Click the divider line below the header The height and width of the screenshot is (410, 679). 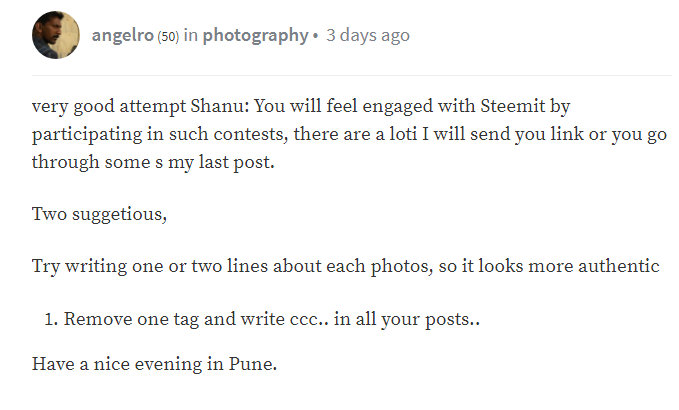pyautogui.click(x=350, y=75)
